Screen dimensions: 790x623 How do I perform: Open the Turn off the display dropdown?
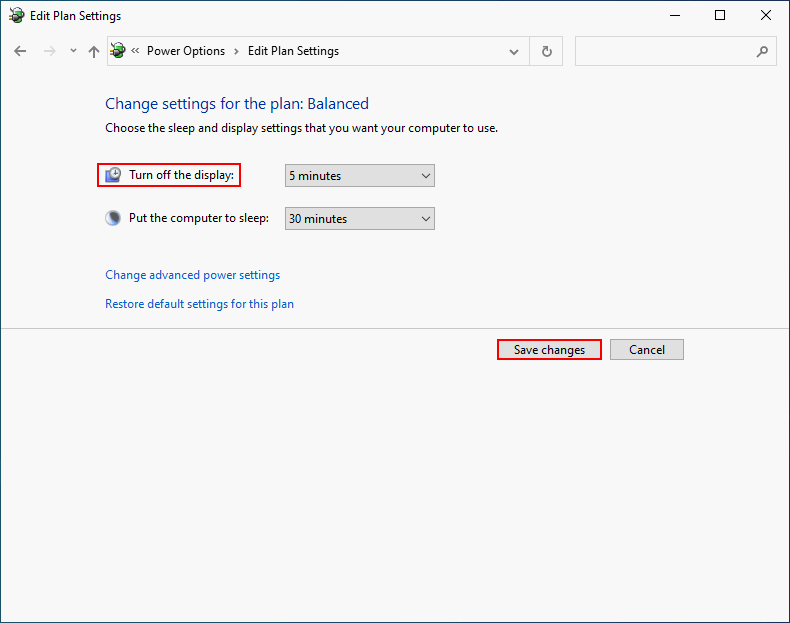tap(359, 176)
